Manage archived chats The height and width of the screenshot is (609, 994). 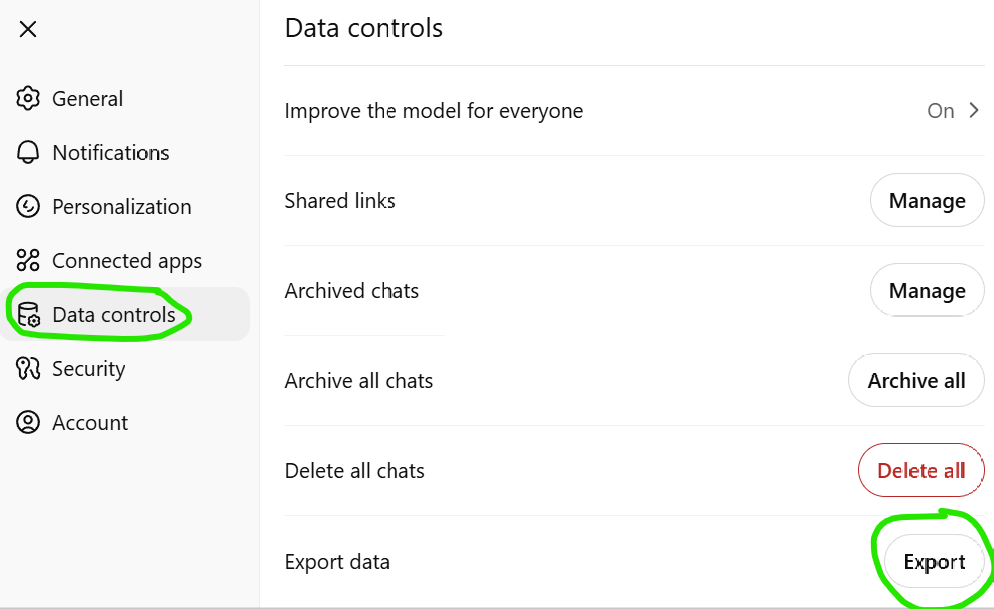click(927, 291)
